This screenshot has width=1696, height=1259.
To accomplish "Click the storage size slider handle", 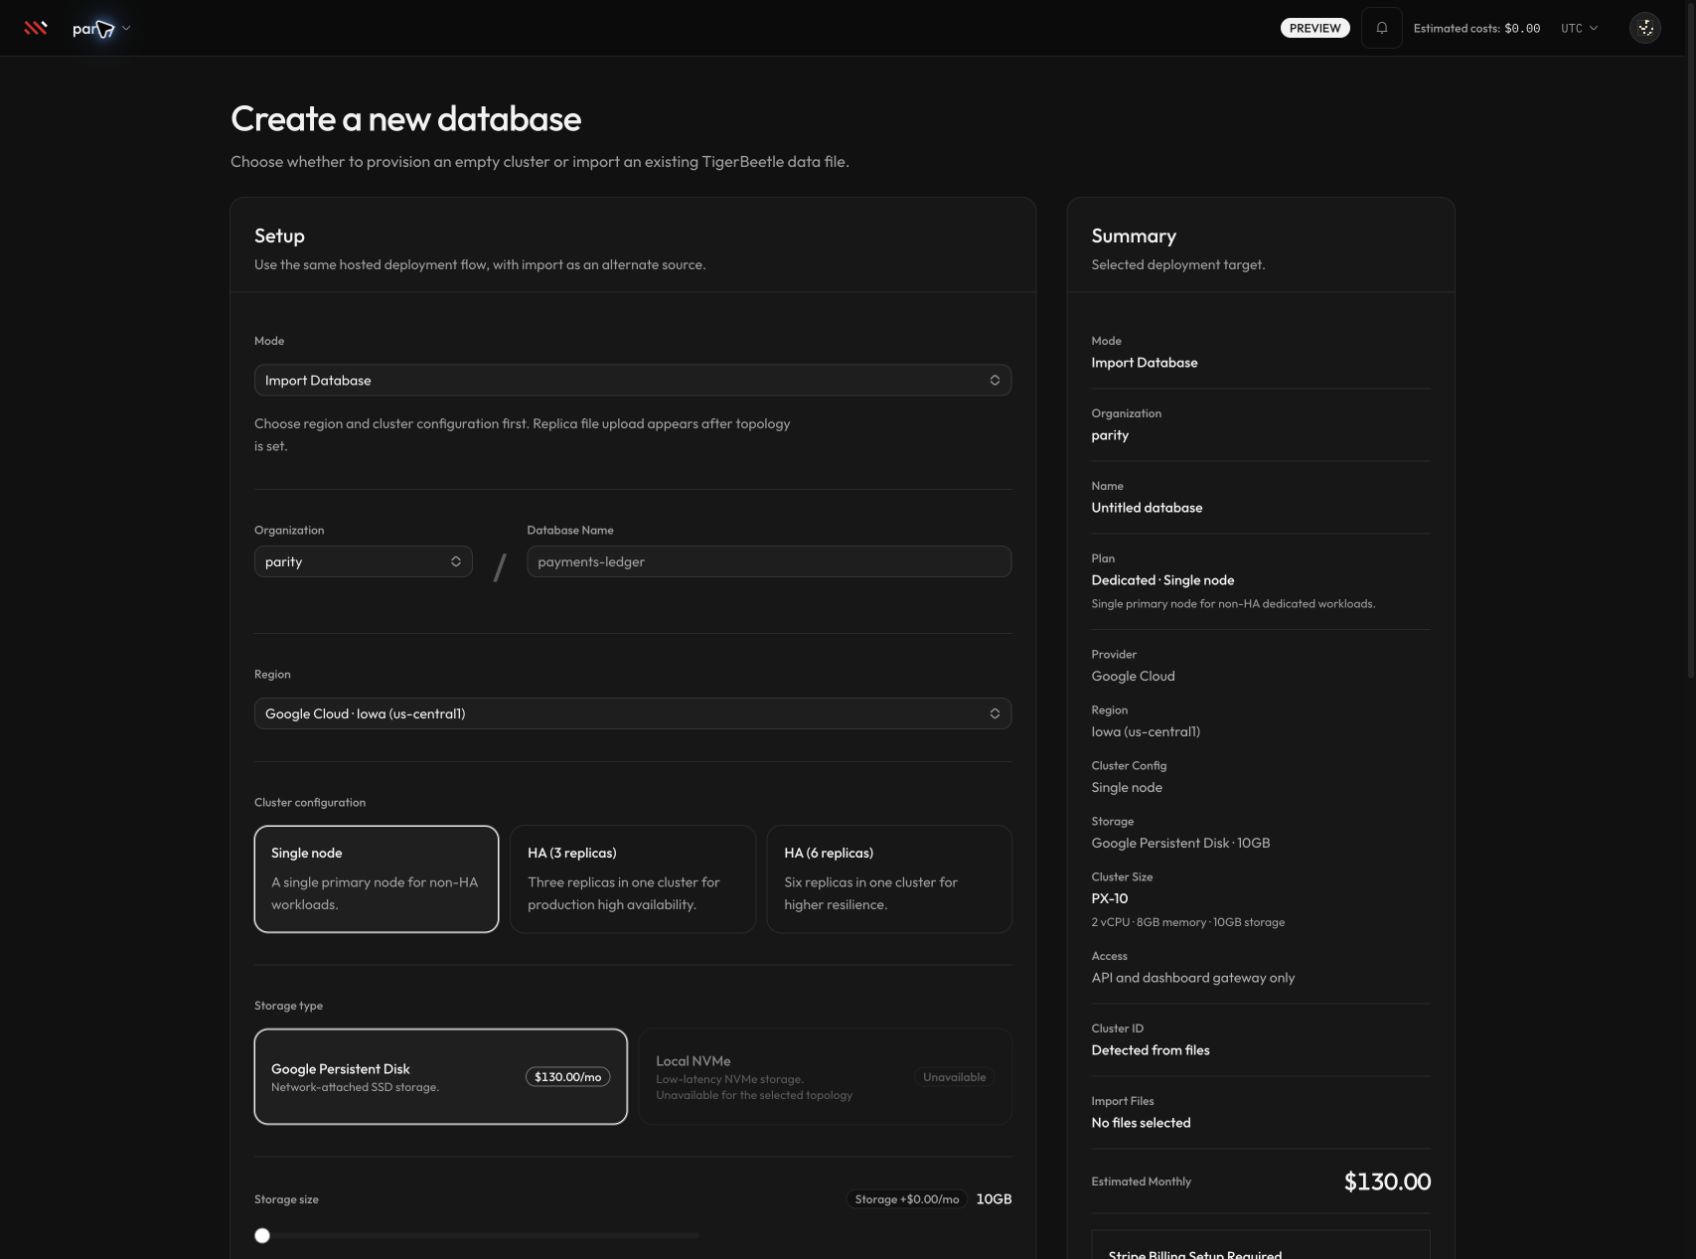I will pos(262,1236).
